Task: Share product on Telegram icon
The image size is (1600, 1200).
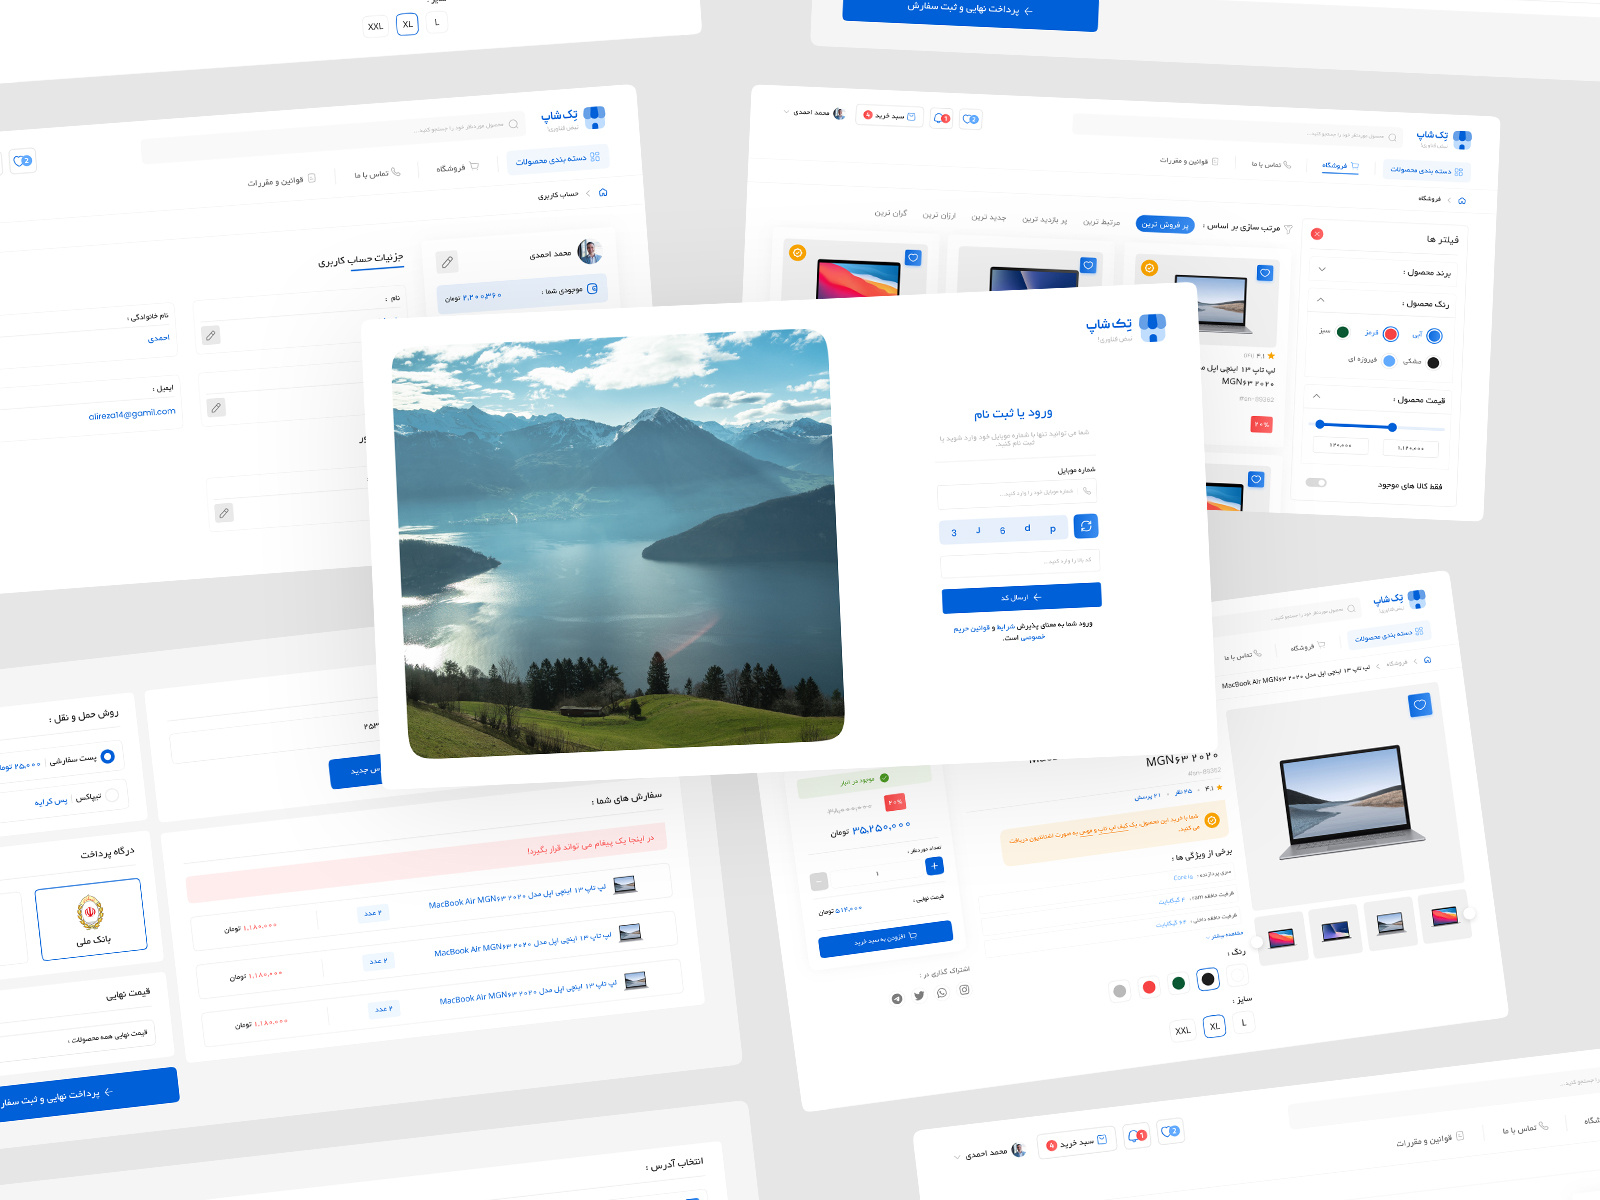Action: tap(897, 999)
